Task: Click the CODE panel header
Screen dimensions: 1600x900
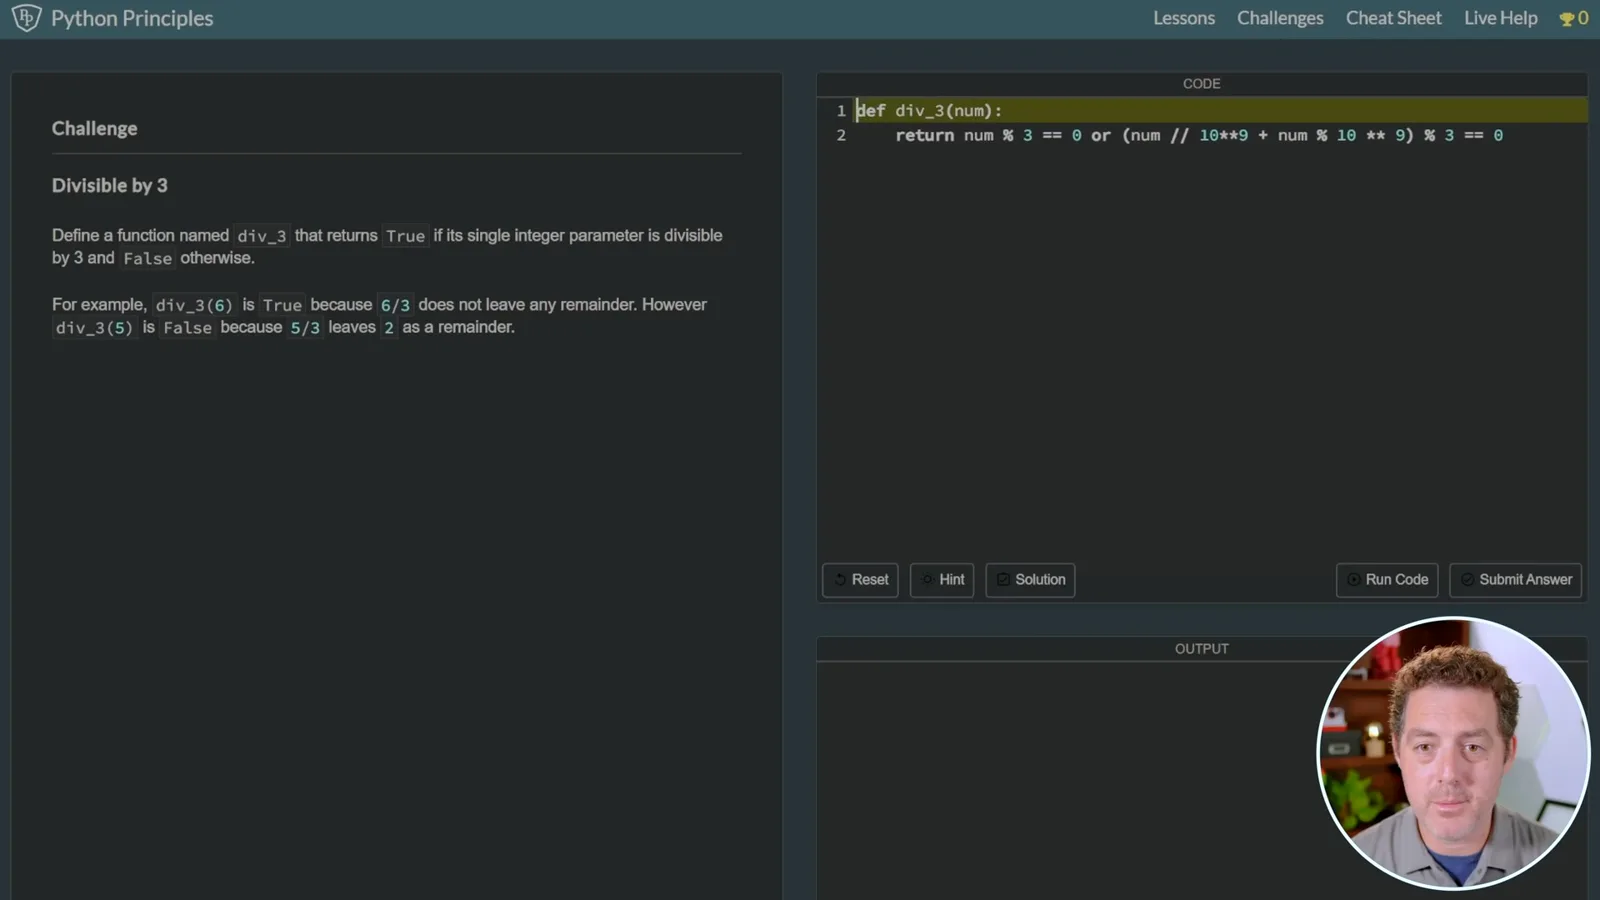Action: click(1201, 84)
